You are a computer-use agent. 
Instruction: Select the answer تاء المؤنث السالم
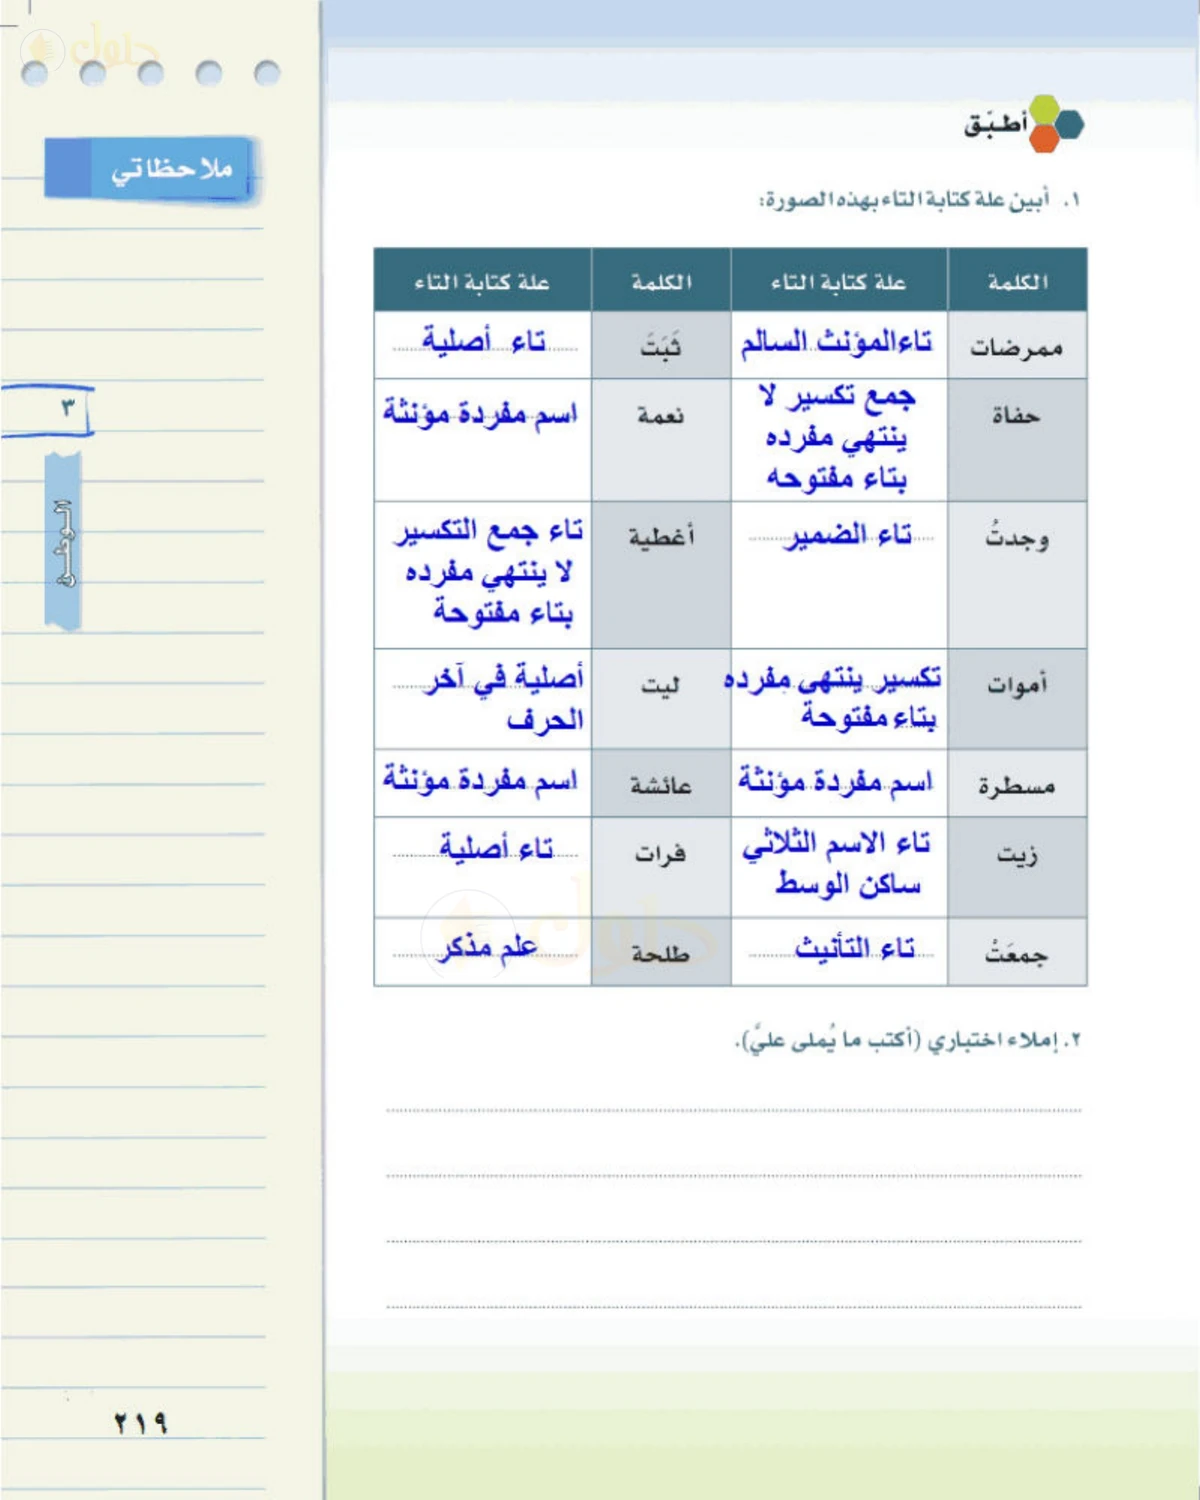(x=837, y=341)
